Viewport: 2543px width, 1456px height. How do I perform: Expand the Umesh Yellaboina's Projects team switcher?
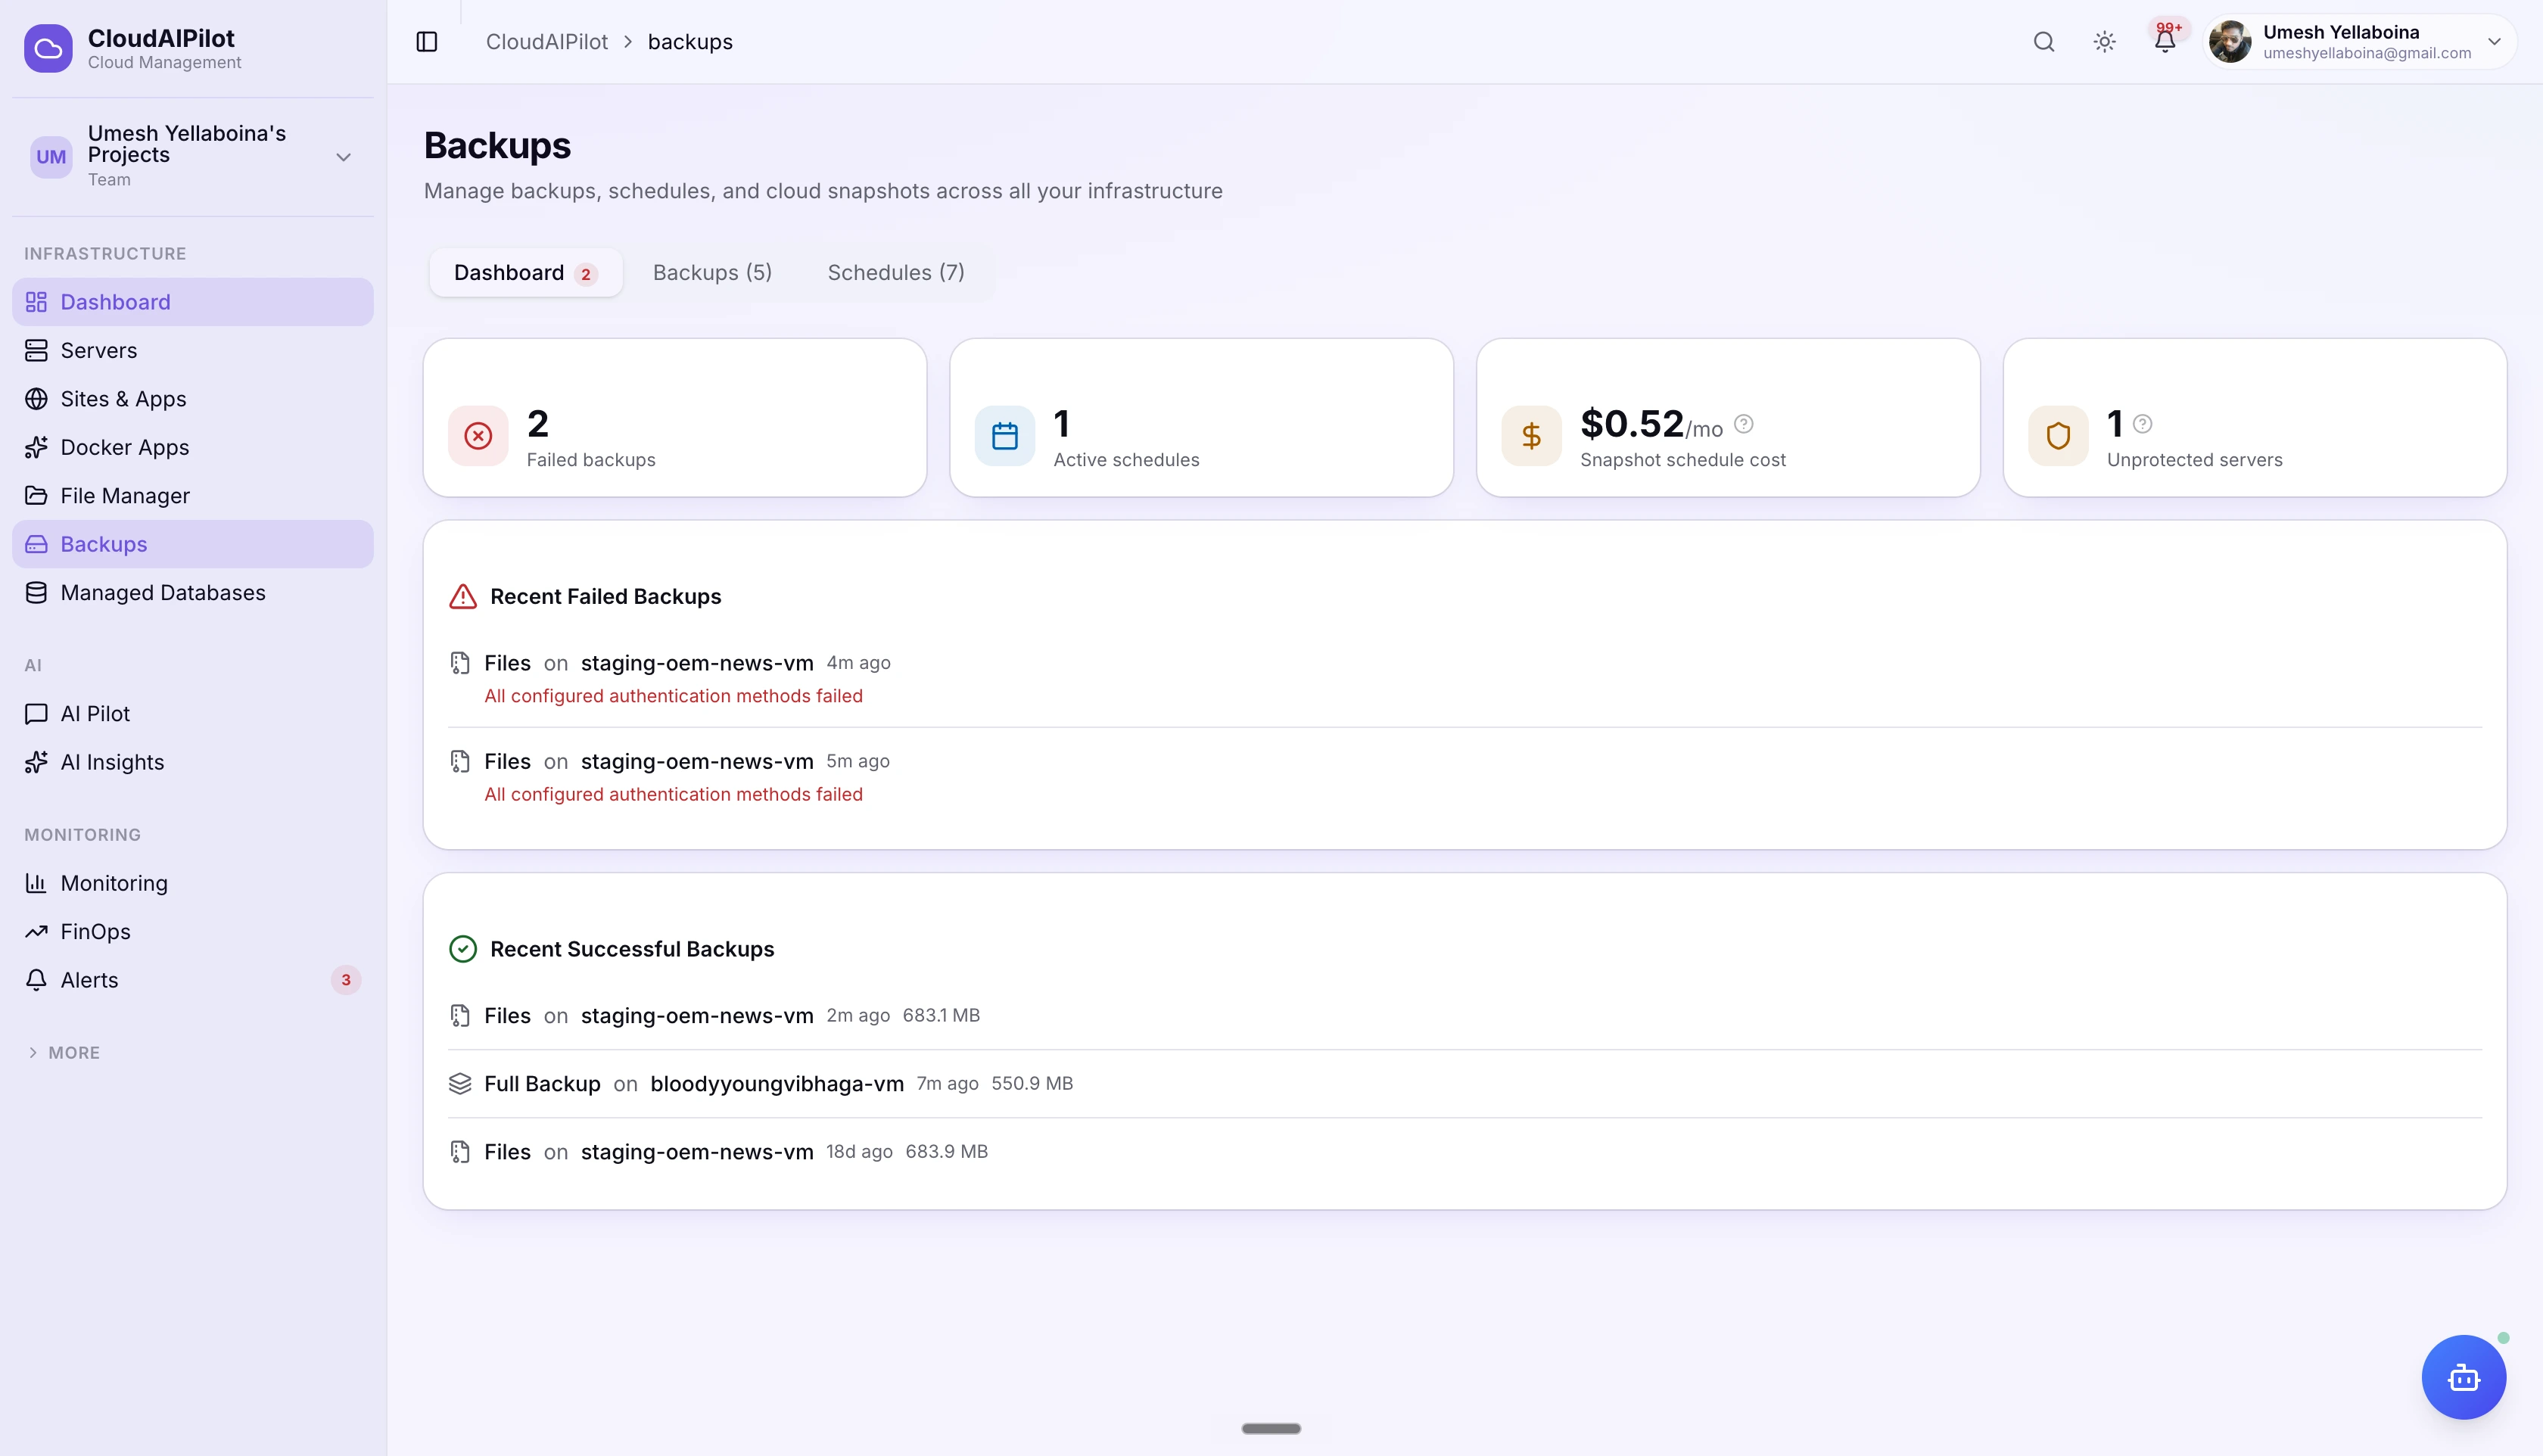192,156
